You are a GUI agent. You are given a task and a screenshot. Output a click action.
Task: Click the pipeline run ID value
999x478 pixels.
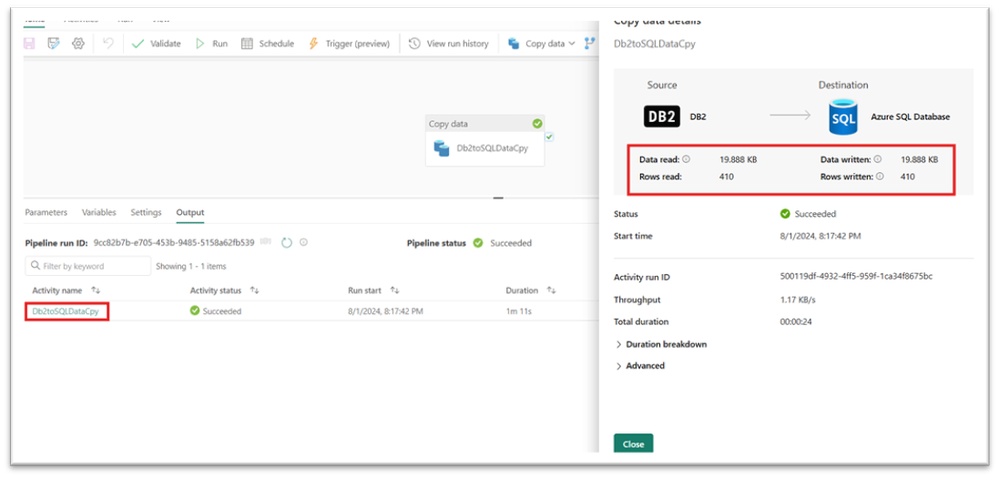point(174,243)
